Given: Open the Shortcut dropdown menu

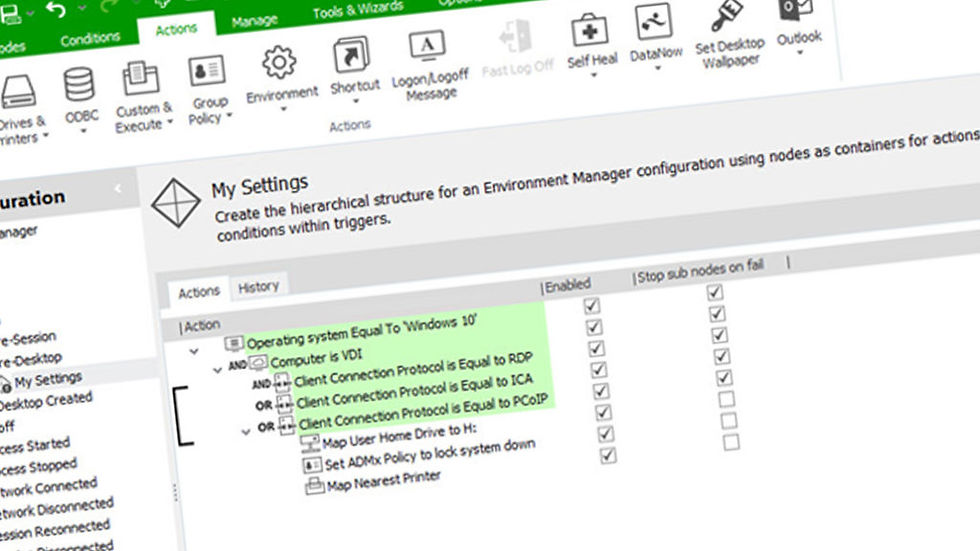Looking at the screenshot, I should point(356,101).
